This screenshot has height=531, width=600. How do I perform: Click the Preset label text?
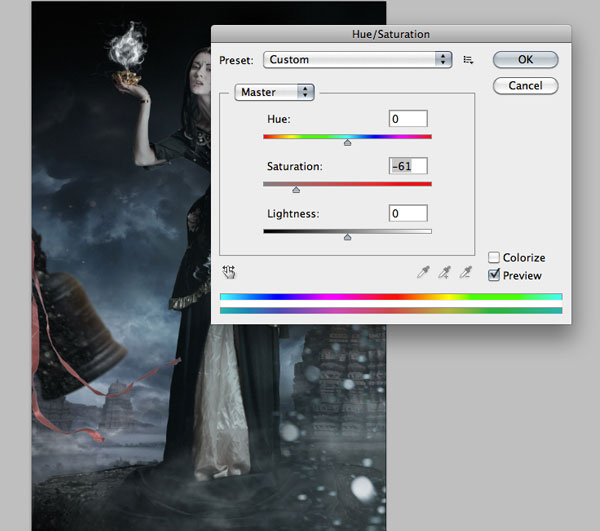[x=236, y=60]
